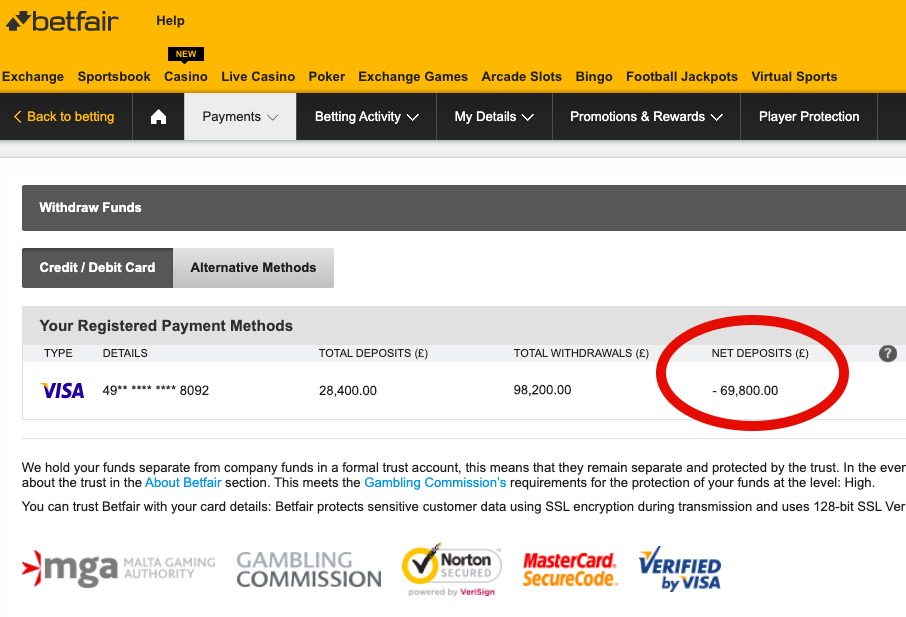Go Back to betting

[x=64, y=117]
